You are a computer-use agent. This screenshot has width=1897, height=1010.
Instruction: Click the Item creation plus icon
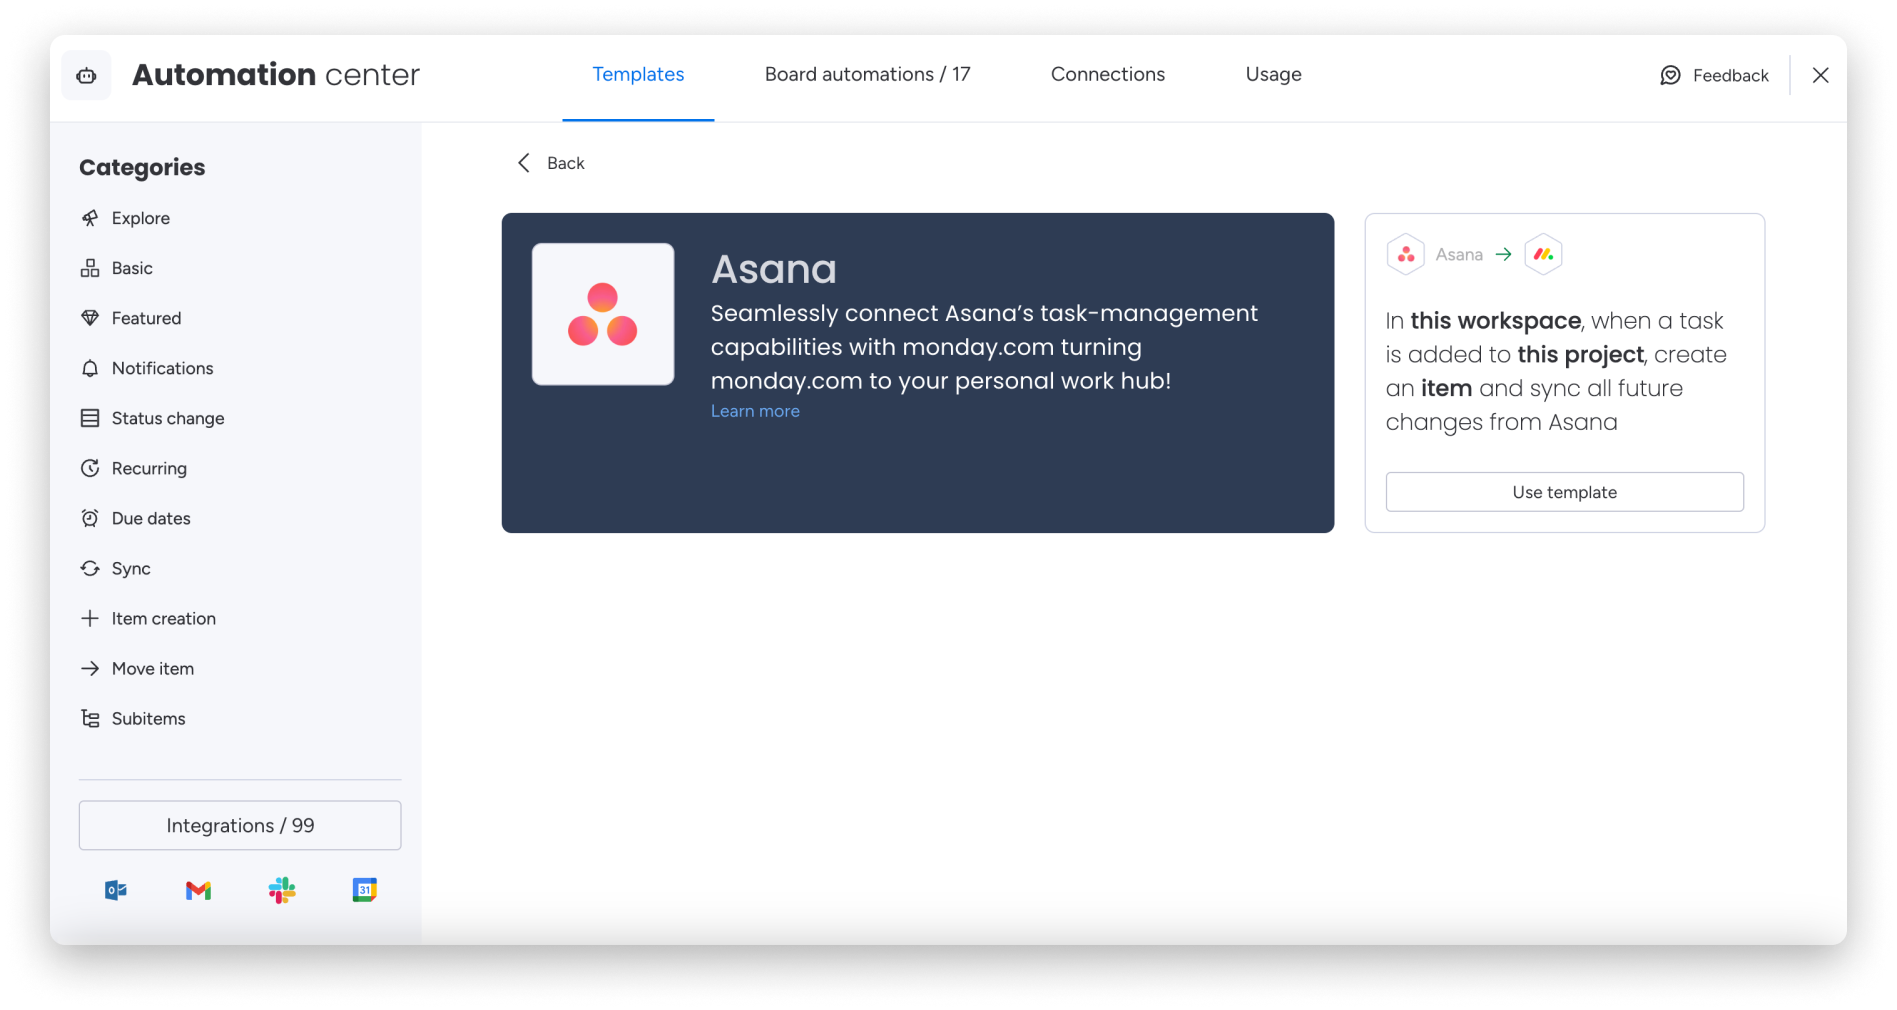click(90, 618)
